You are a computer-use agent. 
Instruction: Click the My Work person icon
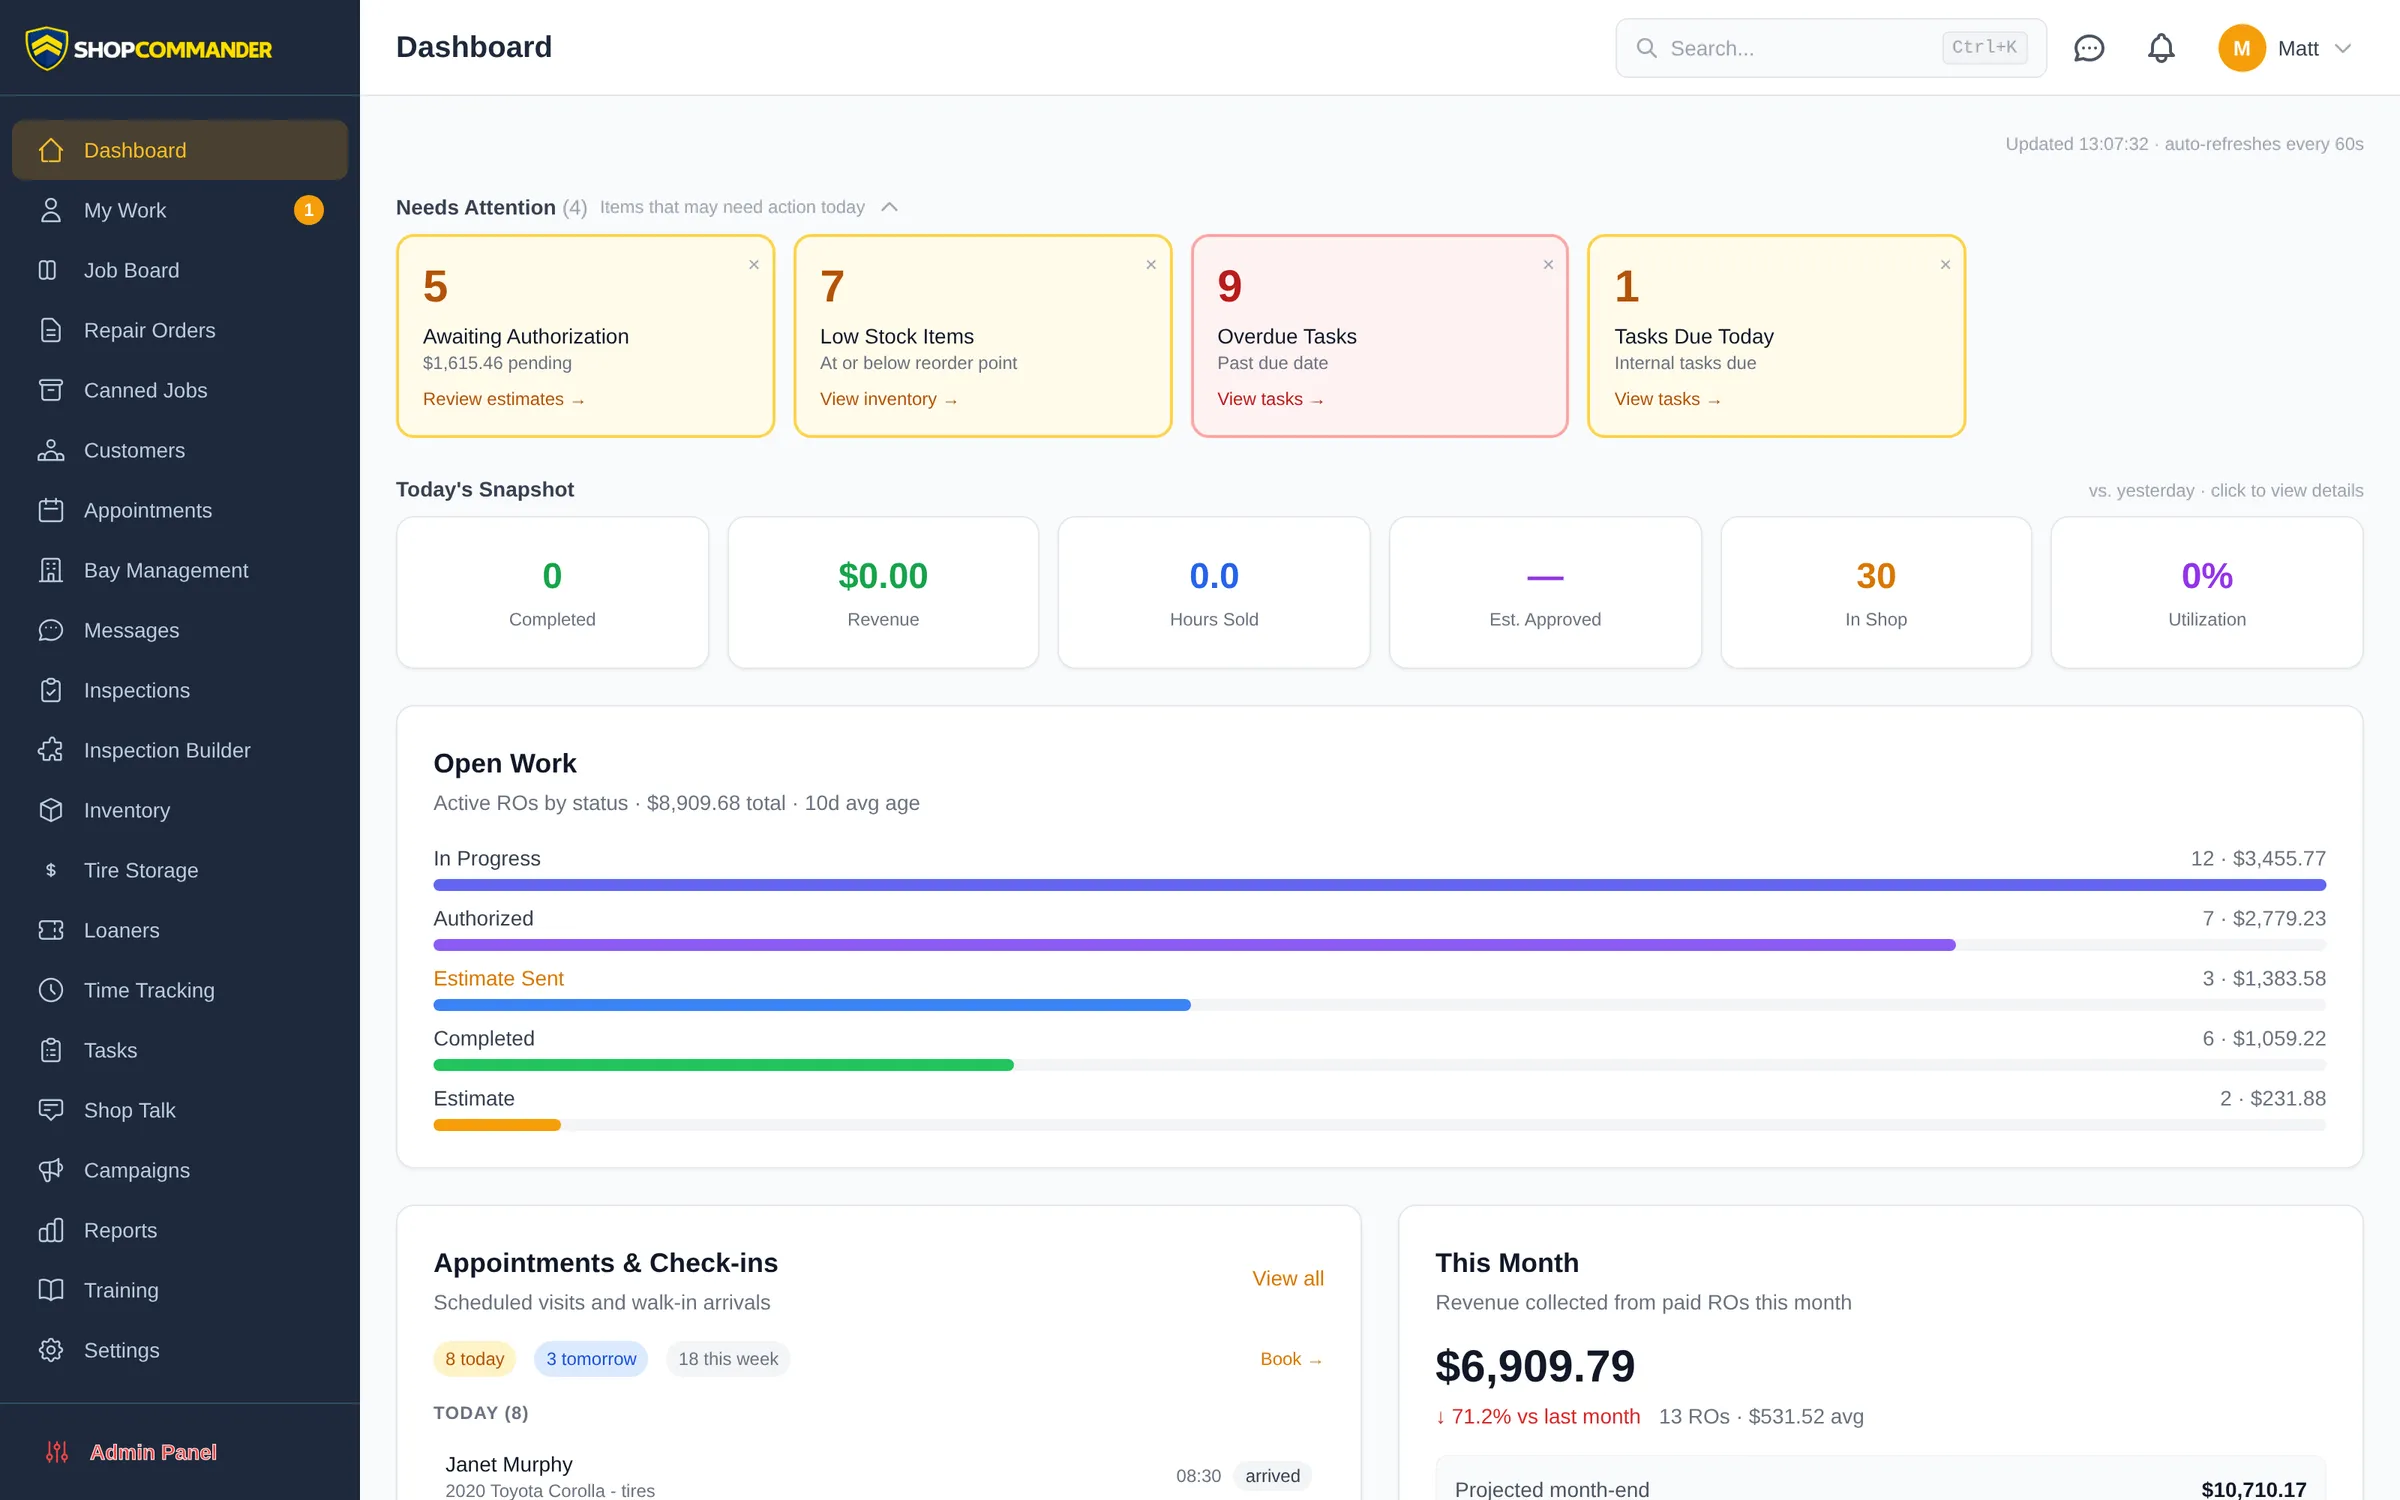coord(51,210)
